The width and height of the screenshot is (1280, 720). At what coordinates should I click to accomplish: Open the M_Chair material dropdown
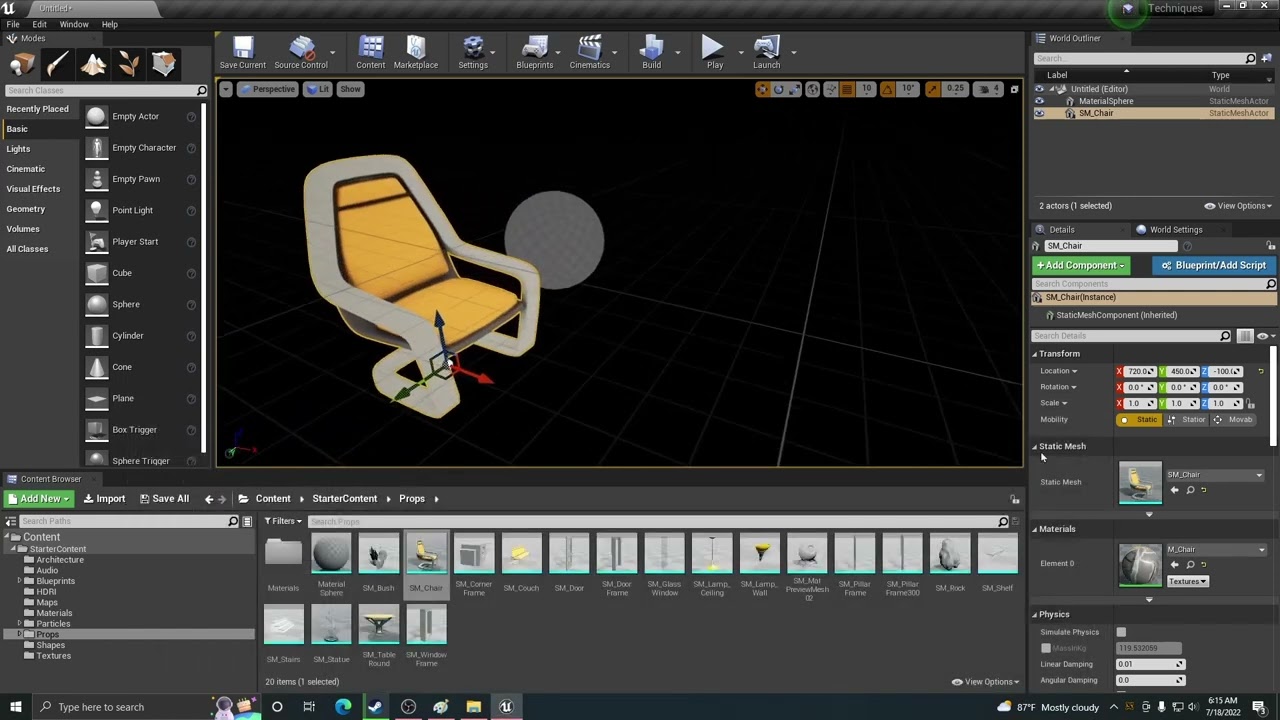pos(1215,549)
